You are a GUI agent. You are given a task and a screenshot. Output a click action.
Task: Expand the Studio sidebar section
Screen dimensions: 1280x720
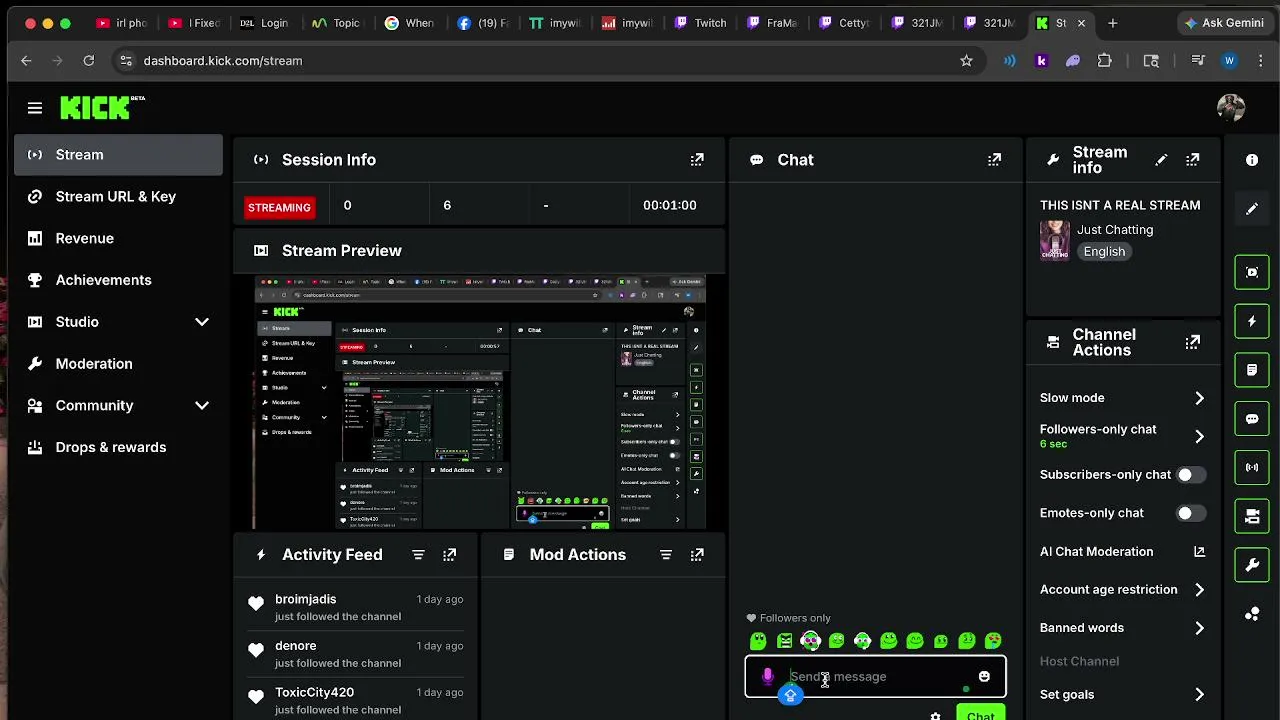click(202, 322)
